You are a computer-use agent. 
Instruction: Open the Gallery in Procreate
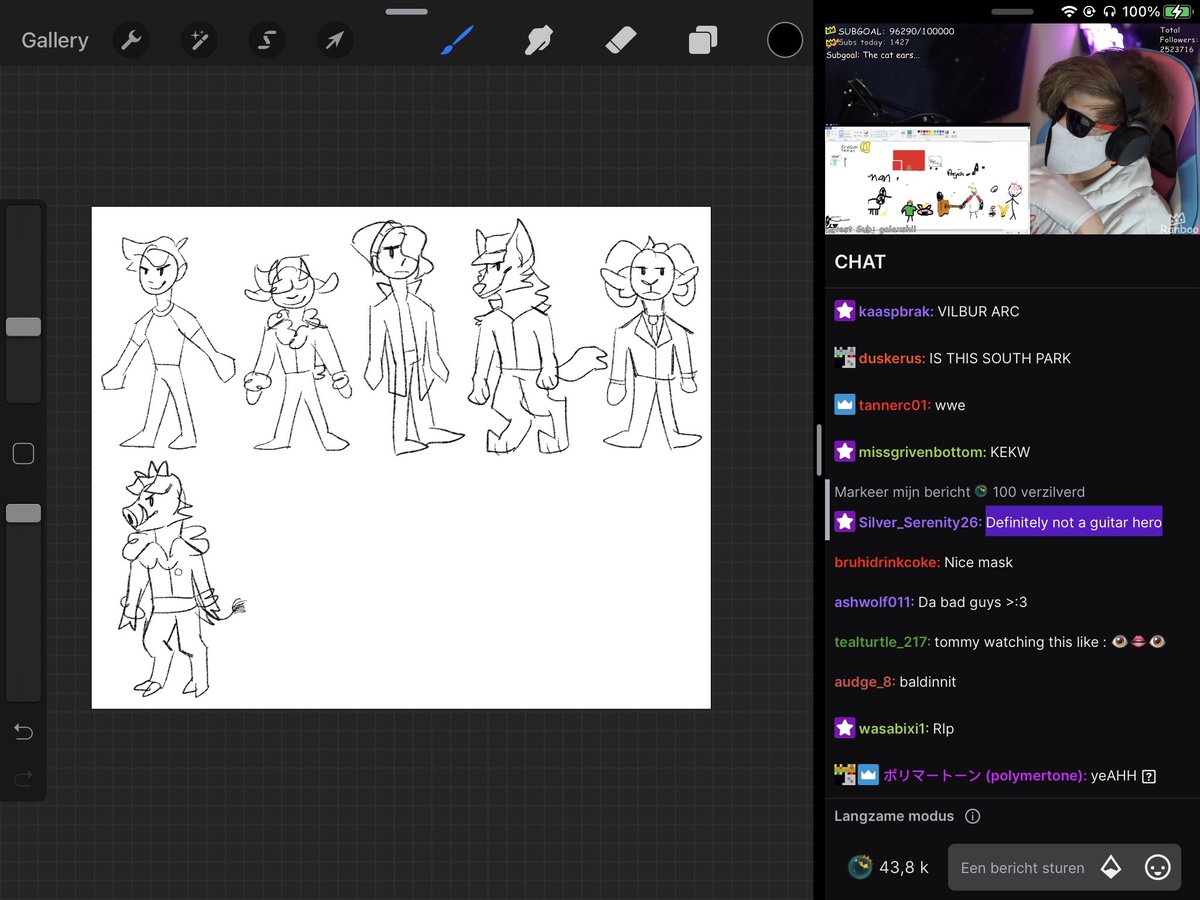(55, 41)
